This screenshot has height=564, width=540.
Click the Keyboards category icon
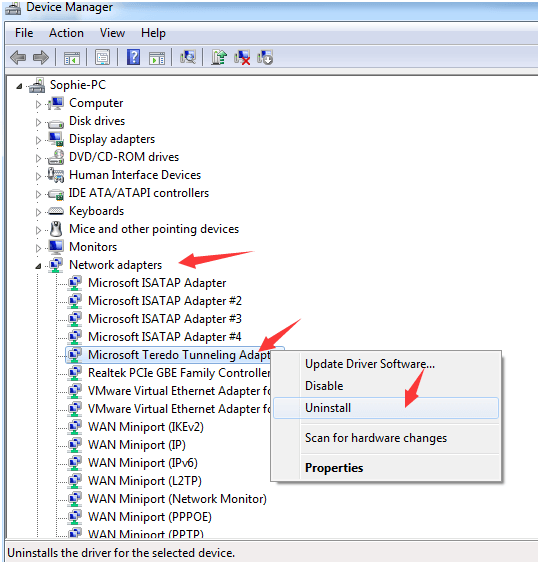click(56, 211)
